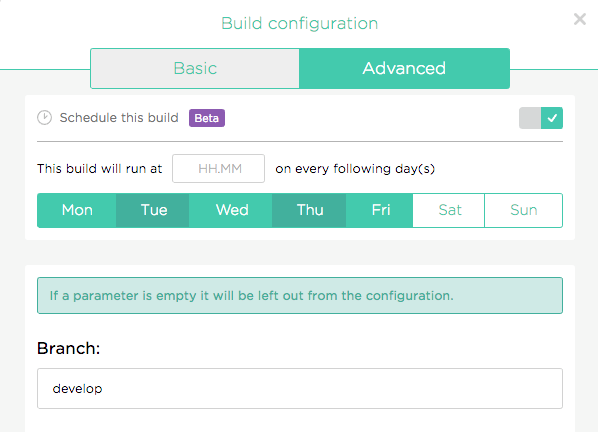Image resolution: width=598 pixels, height=432 pixels.
Task: Toggle the Thu day button
Action: (309, 210)
